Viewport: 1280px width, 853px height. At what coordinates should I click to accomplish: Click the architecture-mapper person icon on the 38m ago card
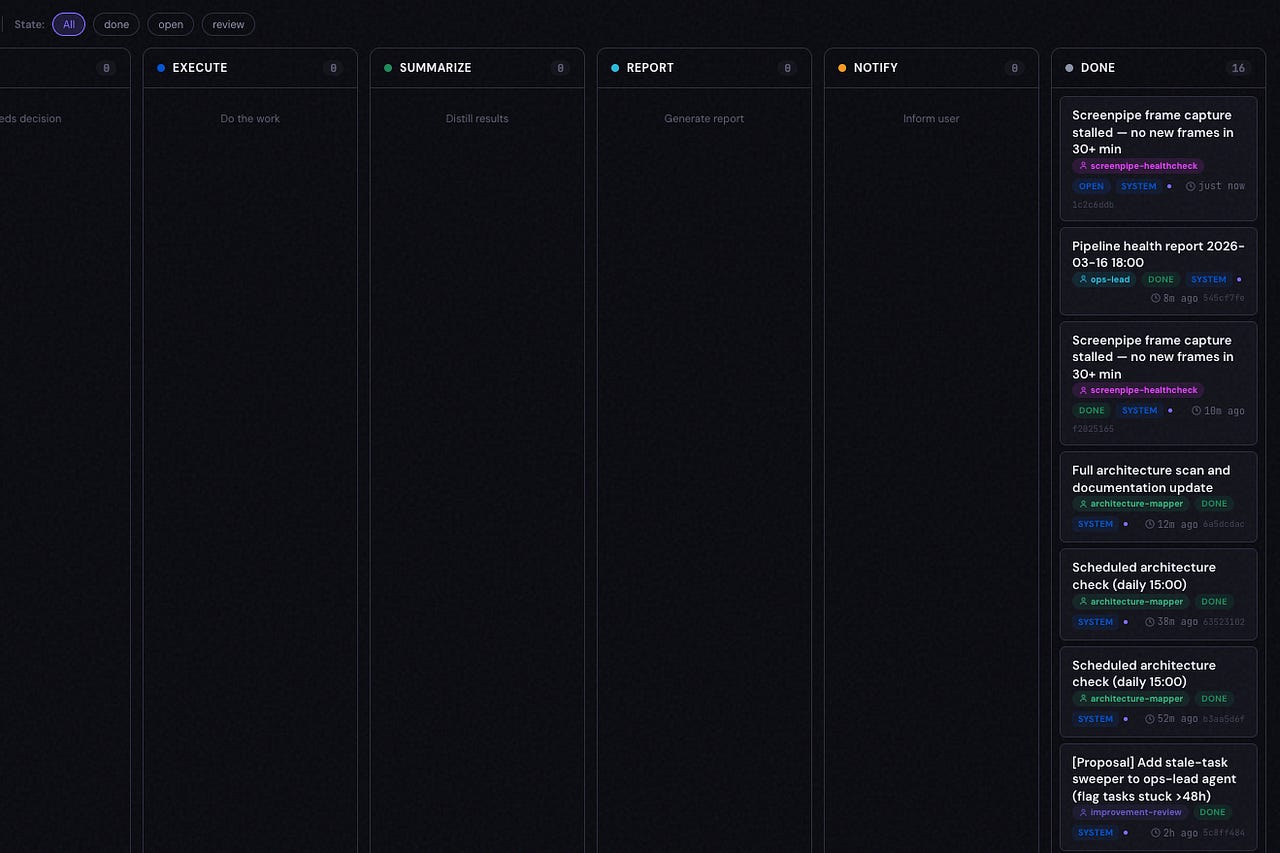pos(1083,602)
